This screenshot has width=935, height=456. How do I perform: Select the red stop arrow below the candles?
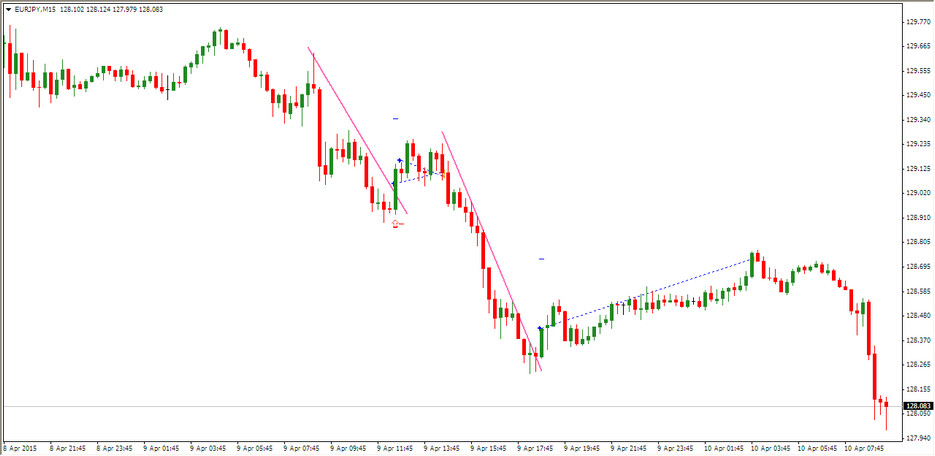[396, 223]
